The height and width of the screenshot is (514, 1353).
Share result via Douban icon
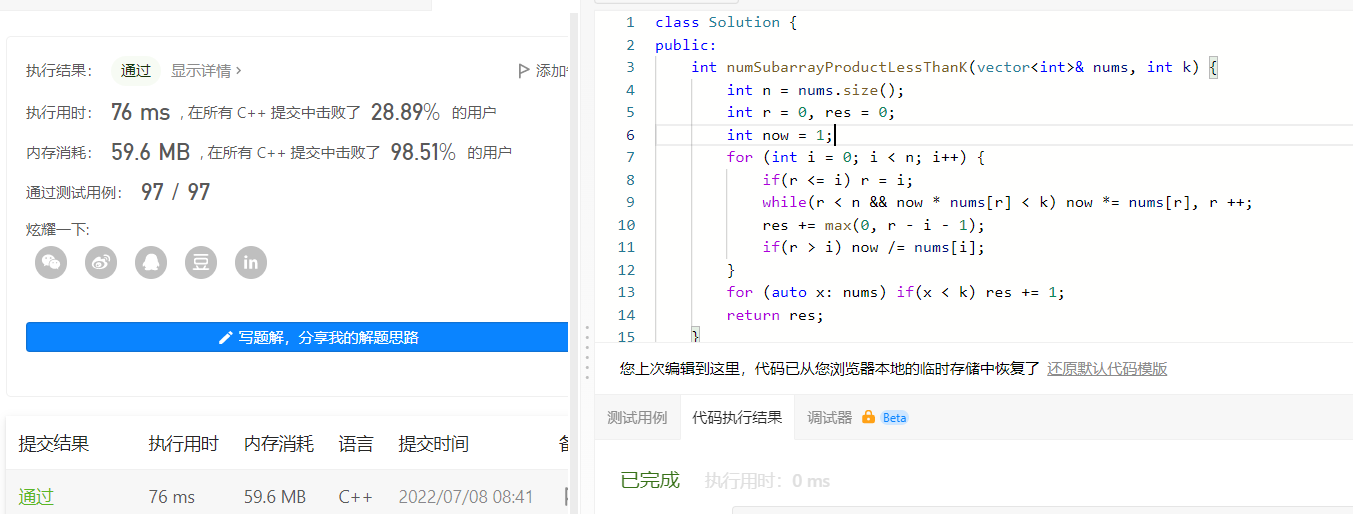[x=201, y=263]
